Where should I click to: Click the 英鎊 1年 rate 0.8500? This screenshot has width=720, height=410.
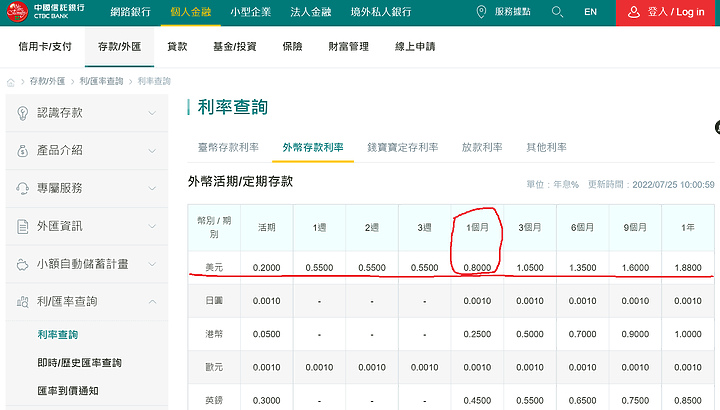tap(688, 400)
